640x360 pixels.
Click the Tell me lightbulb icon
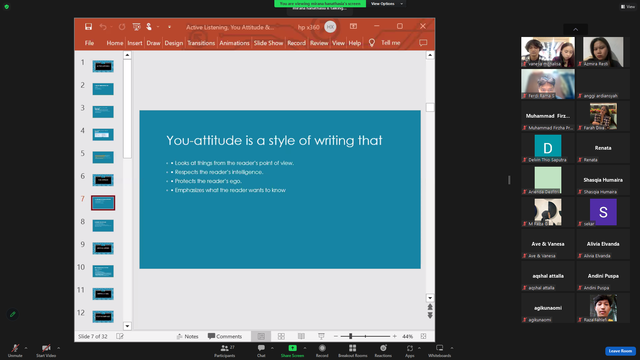371,43
